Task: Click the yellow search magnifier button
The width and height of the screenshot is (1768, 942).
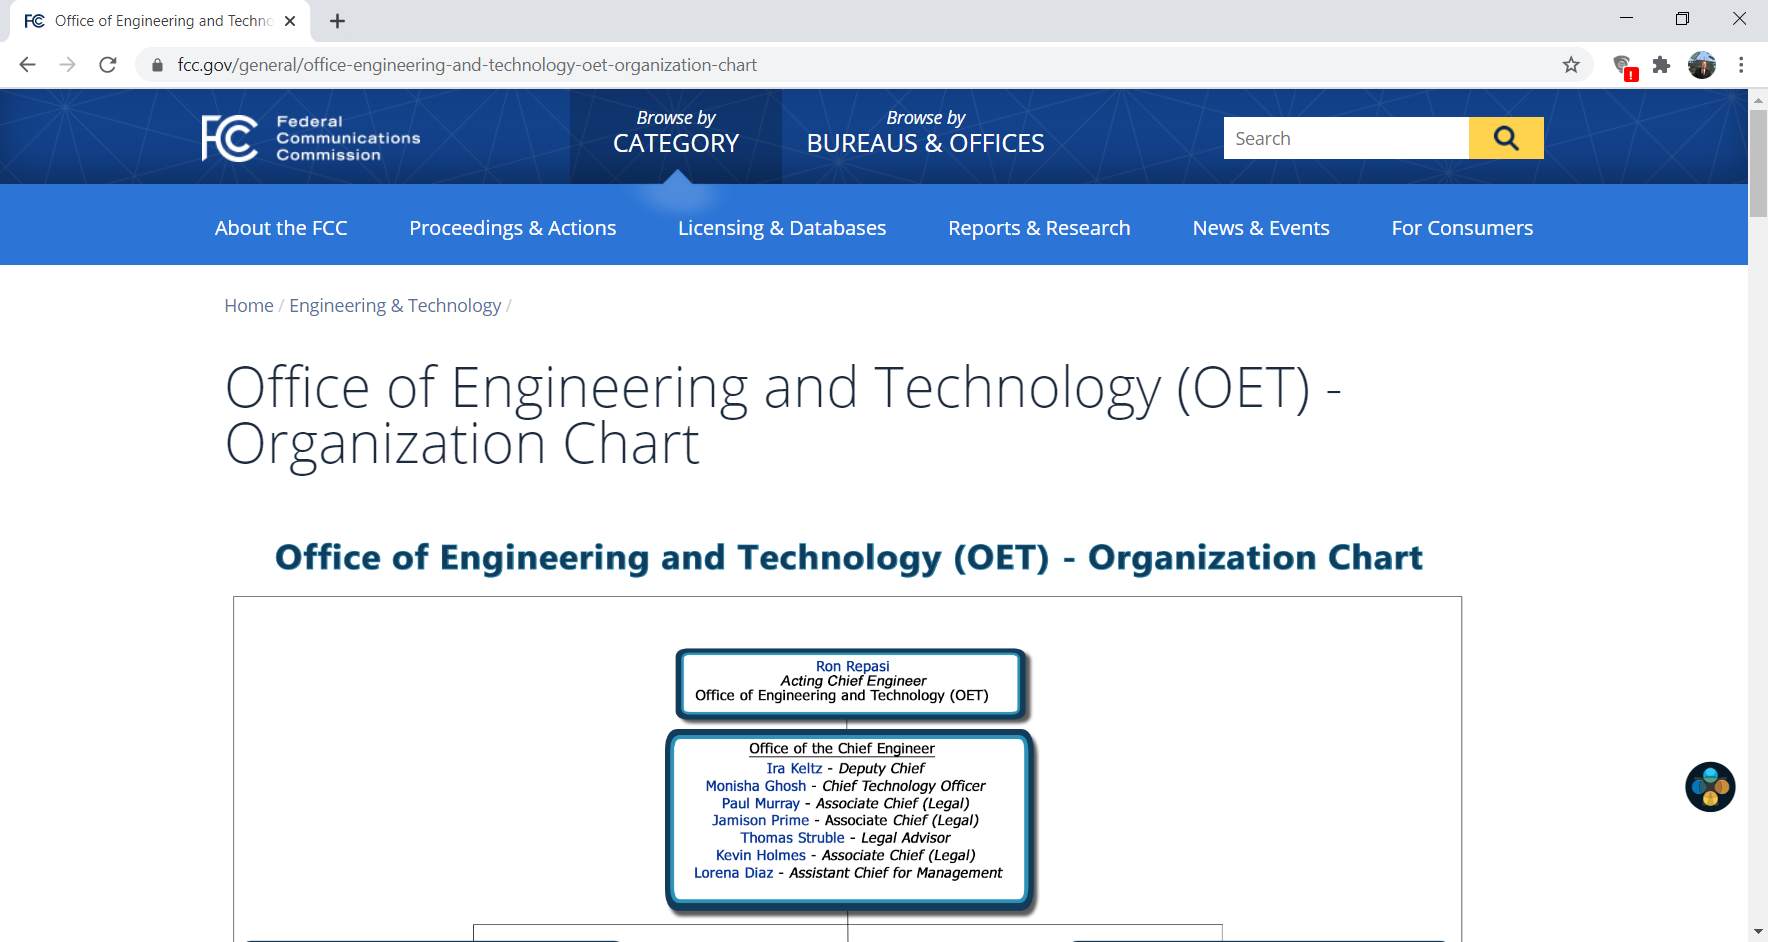Action: (1505, 138)
